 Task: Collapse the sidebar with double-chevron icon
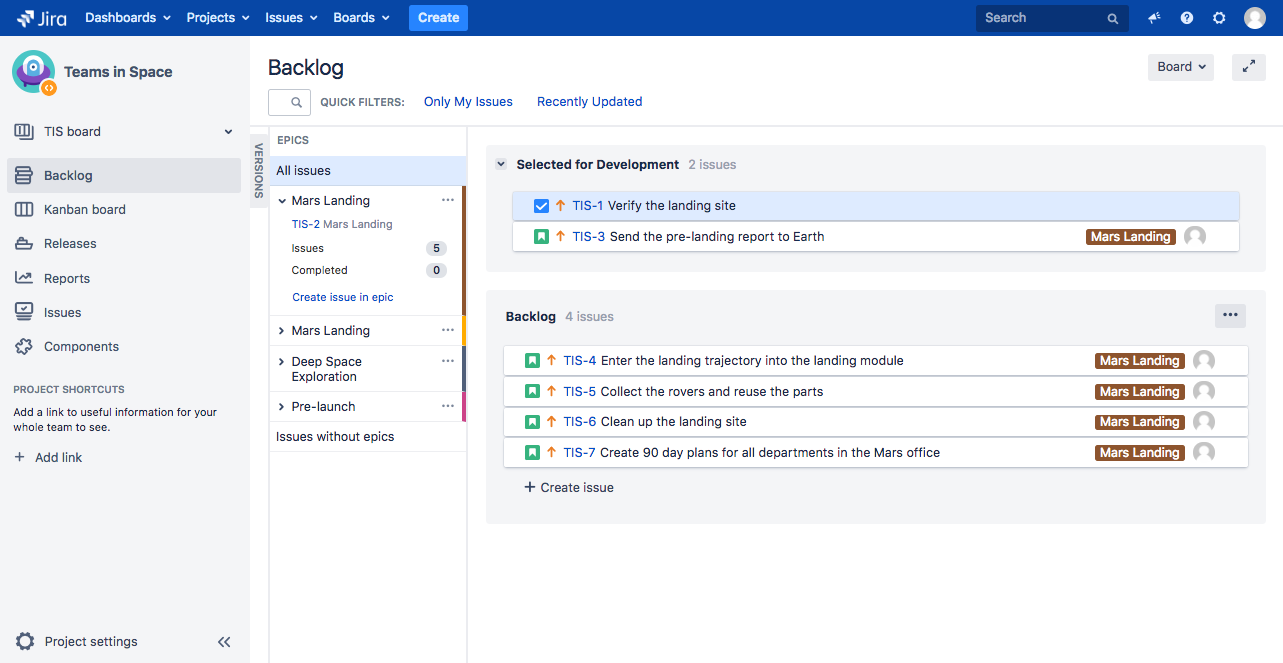224,642
